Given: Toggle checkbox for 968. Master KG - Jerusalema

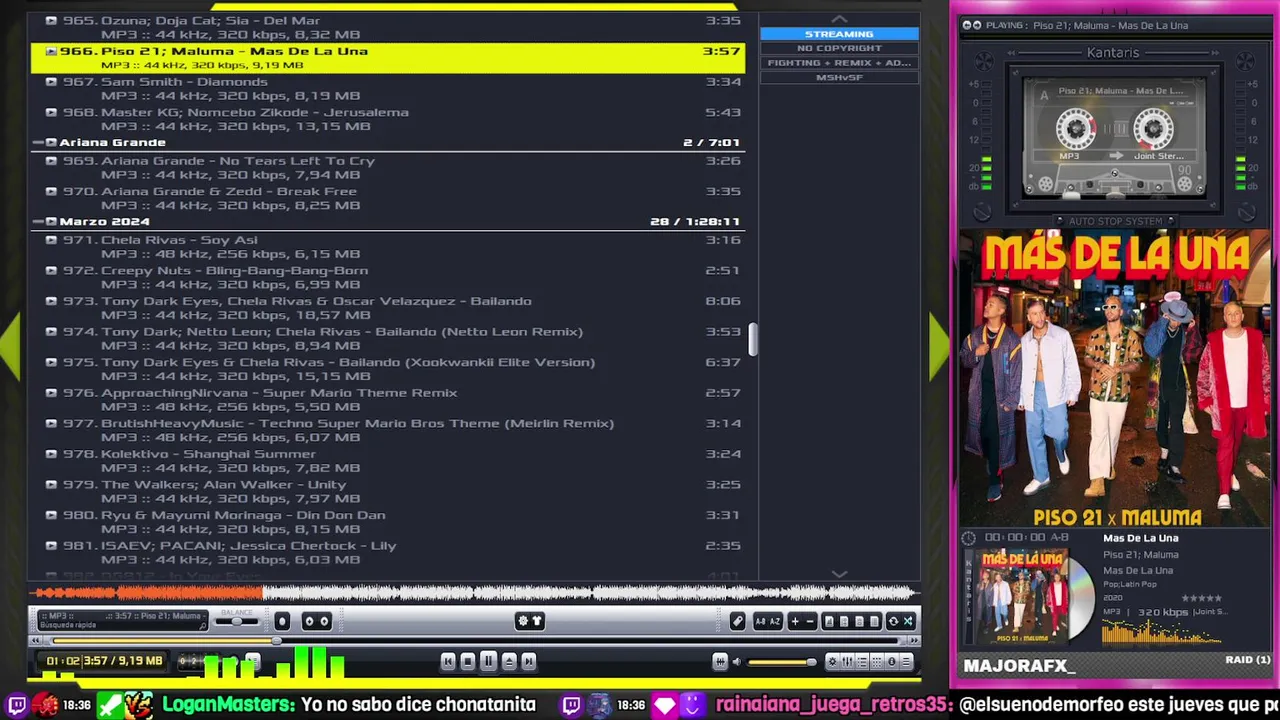Looking at the screenshot, I should pyautogui.click(x=51, y=113).
